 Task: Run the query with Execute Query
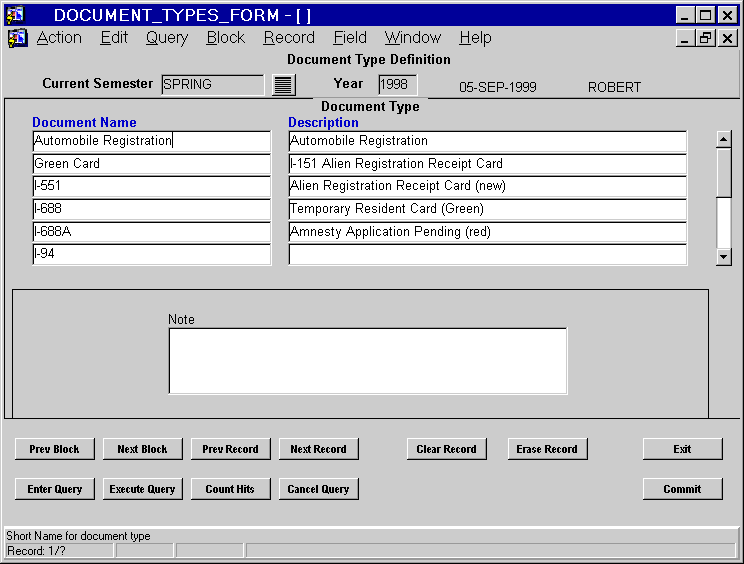(142, 489)
